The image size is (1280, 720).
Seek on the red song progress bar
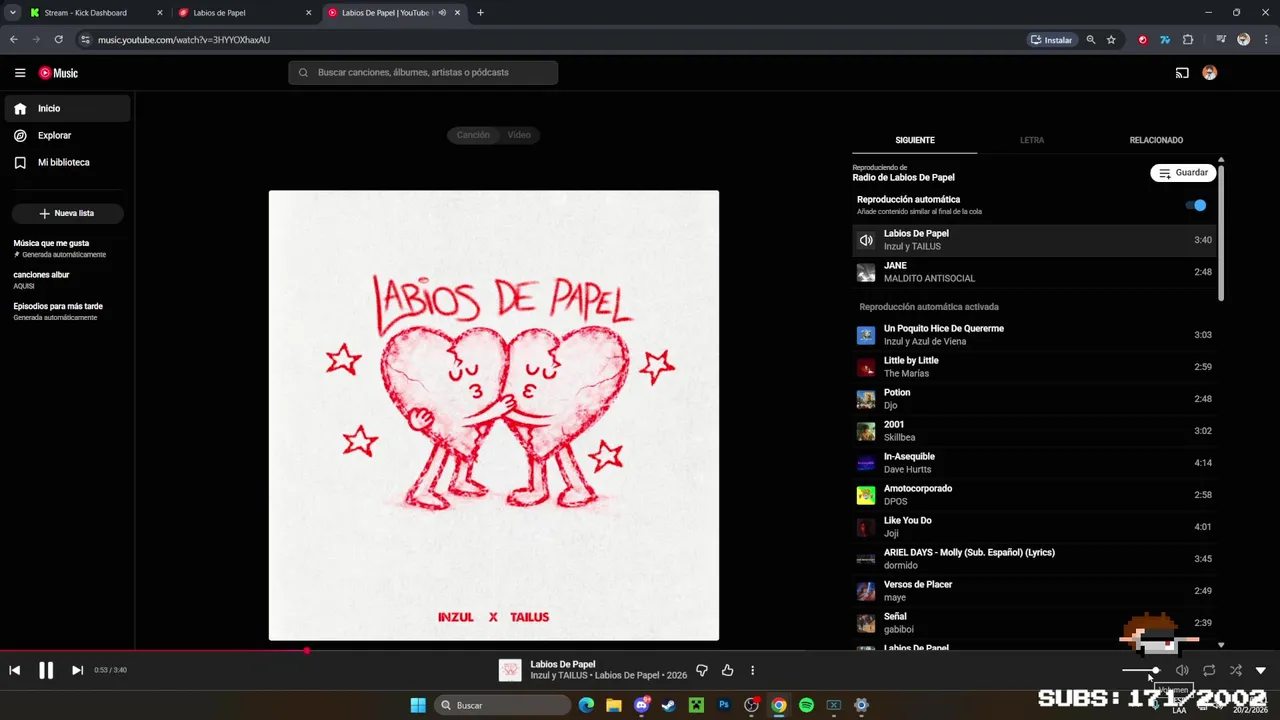click(x=640, y=650)
